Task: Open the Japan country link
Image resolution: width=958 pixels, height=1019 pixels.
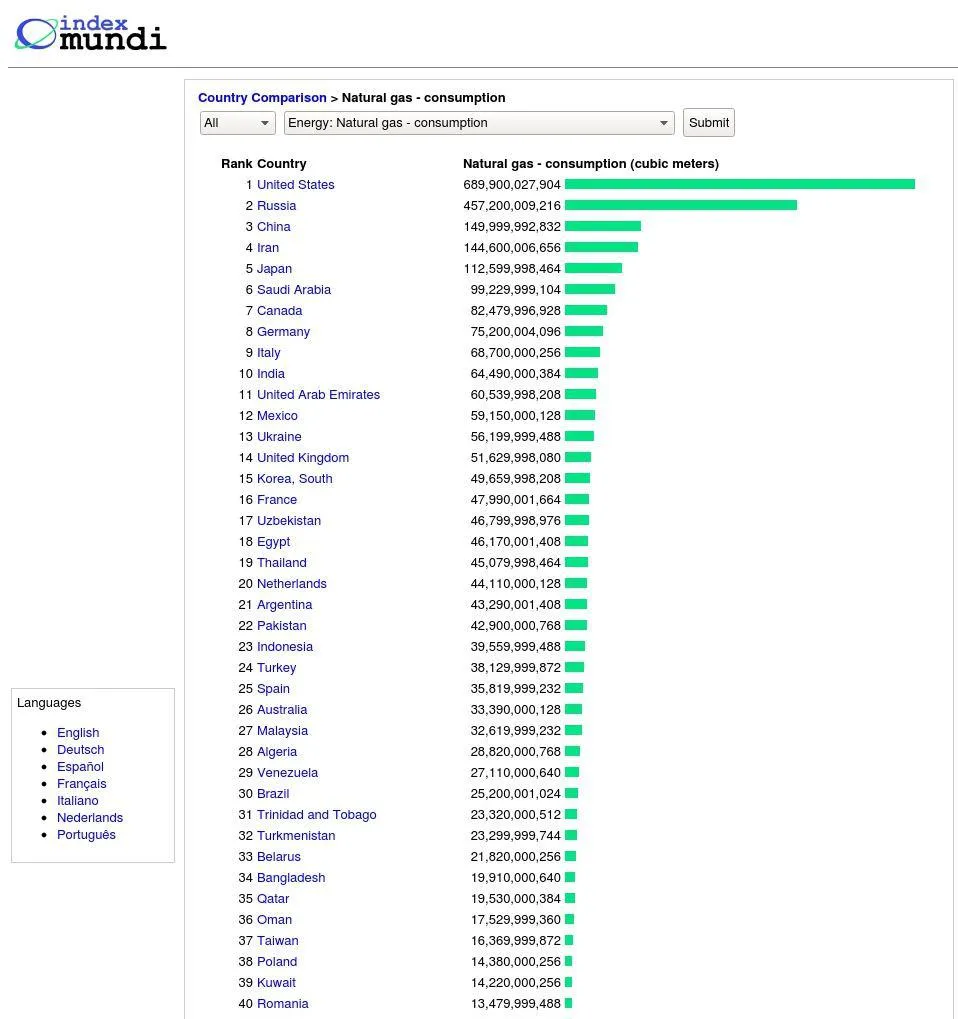Action: pos(274,268)
